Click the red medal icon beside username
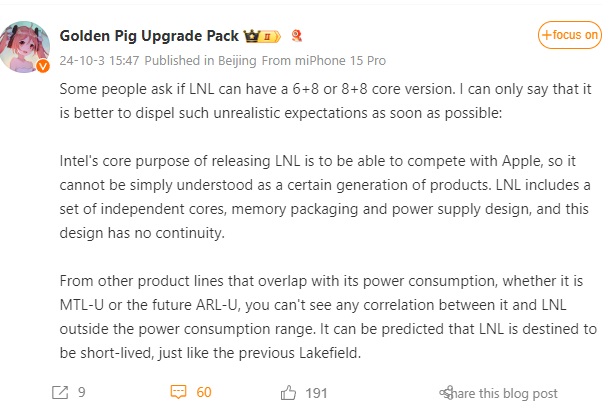Image resolution: width=610 pixels, height=410 pixels. [297, 36]
